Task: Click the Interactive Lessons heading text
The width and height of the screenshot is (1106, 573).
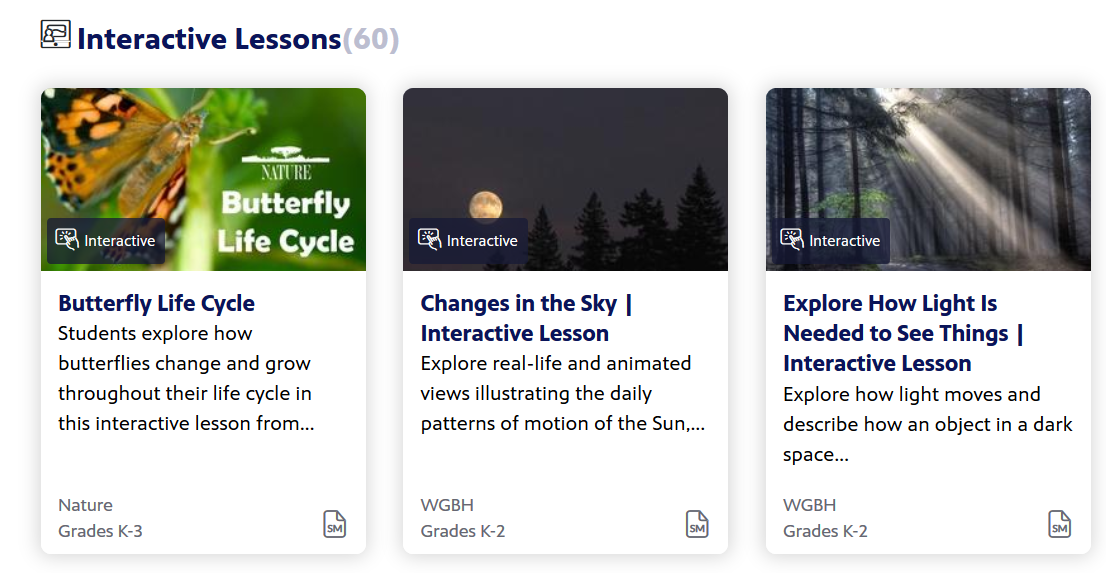Action: point(209,39)
